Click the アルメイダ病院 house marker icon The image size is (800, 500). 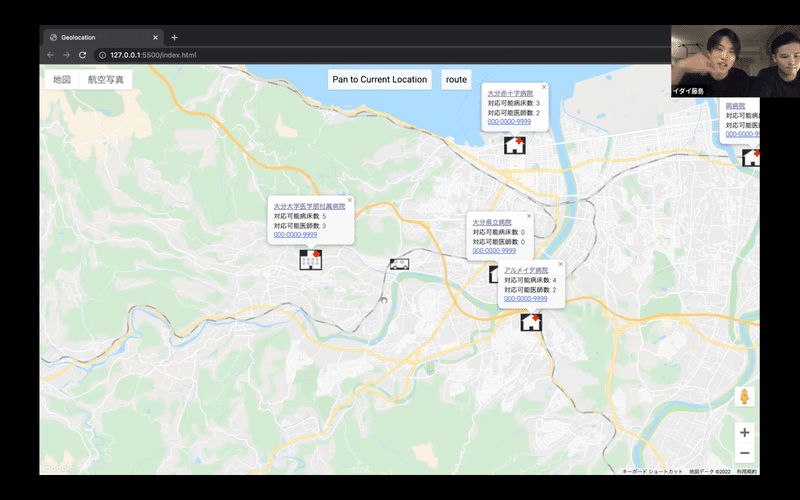531,322
